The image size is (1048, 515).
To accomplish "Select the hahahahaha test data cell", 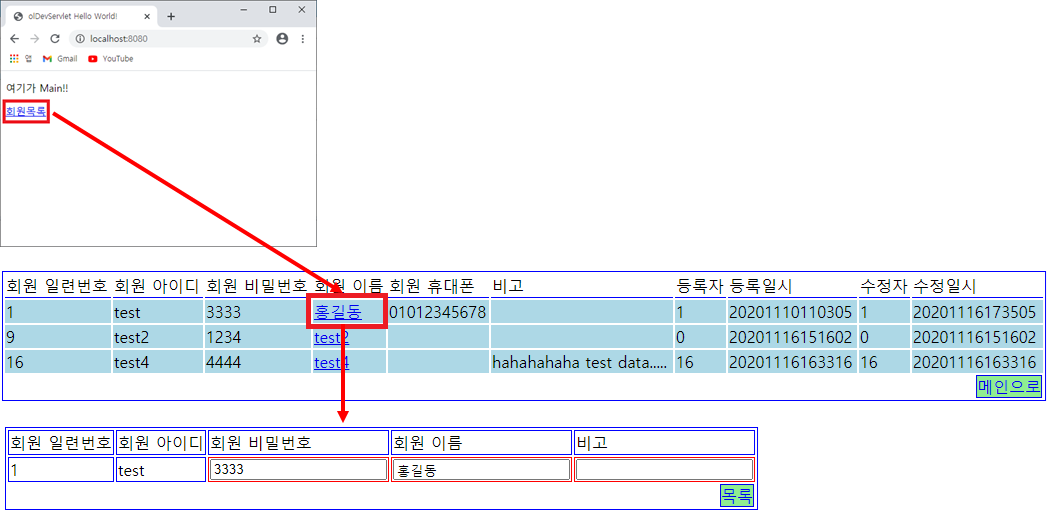I will click(x=581, y=363).
